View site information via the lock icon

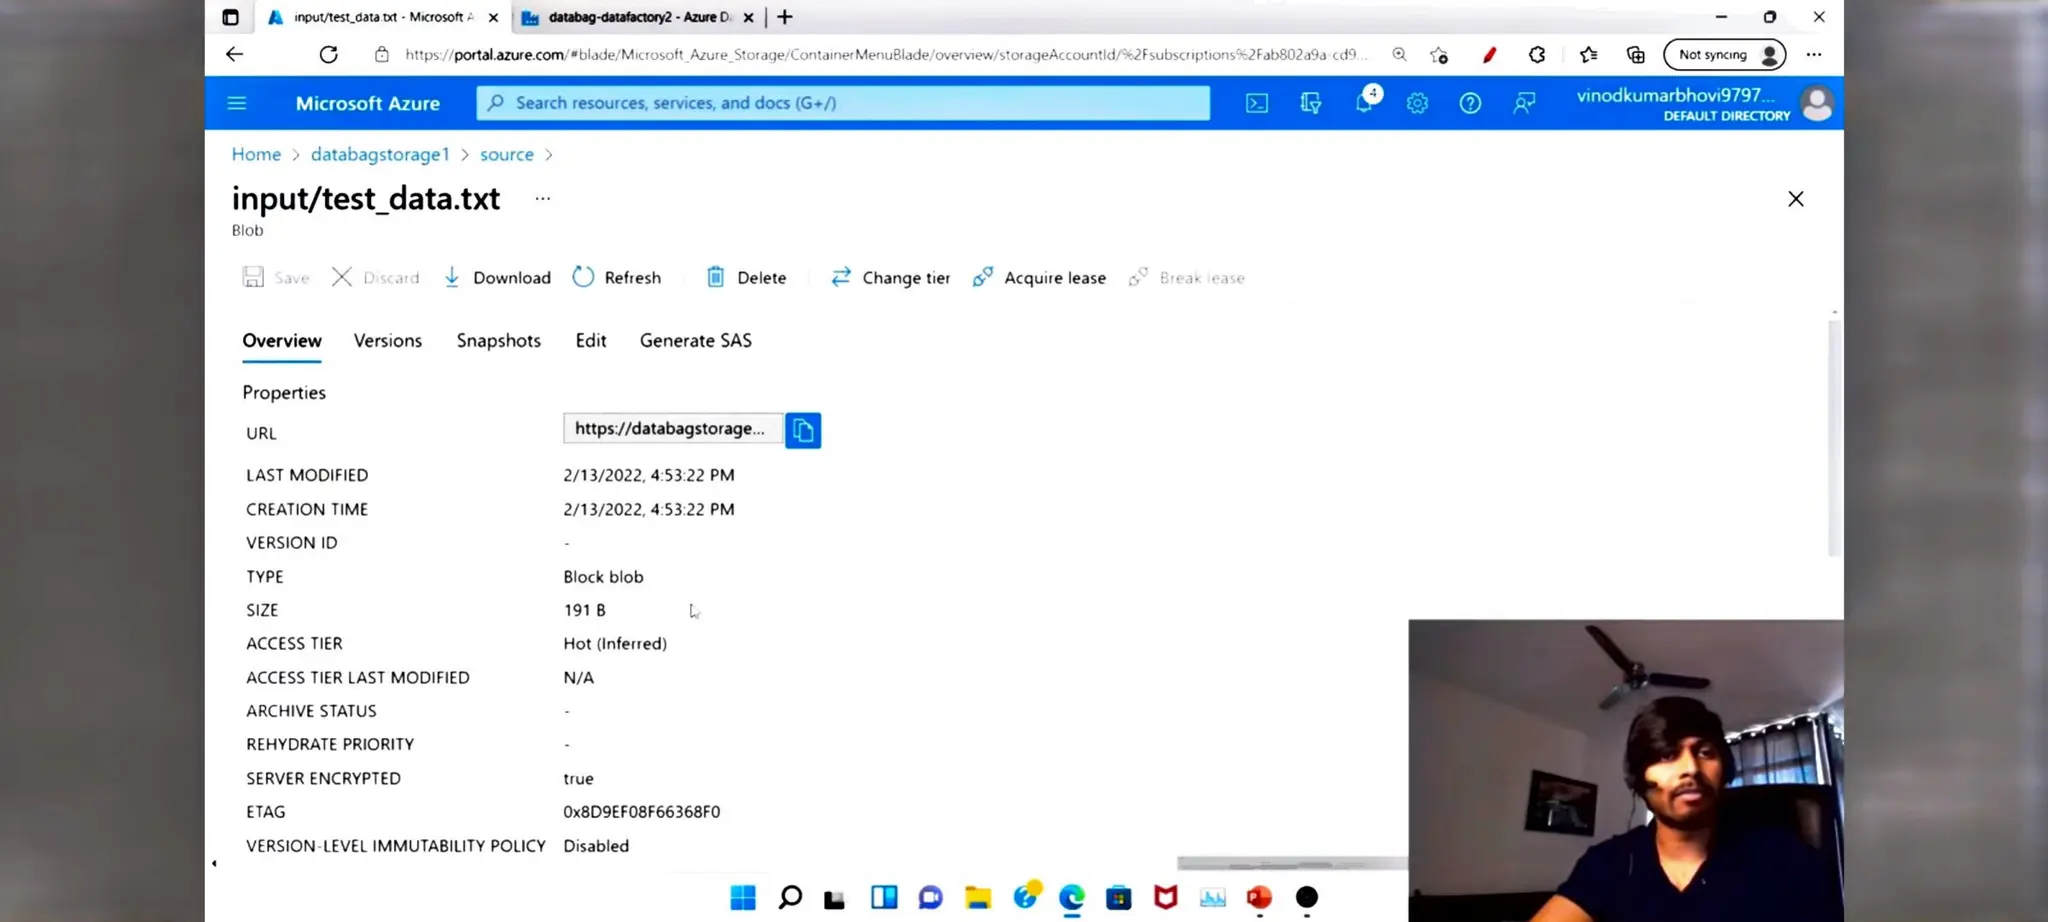382,54
